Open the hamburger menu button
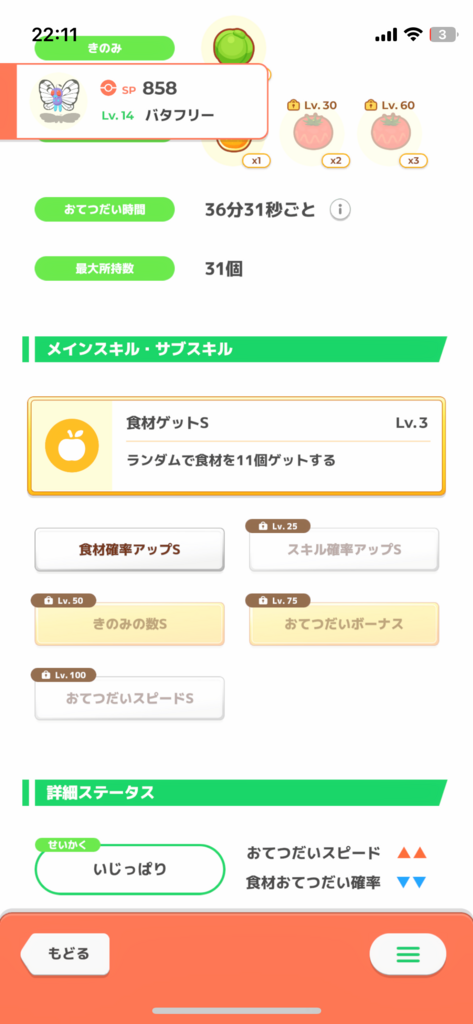This screenshot has height=1024, width=473. tap(408, 955)
